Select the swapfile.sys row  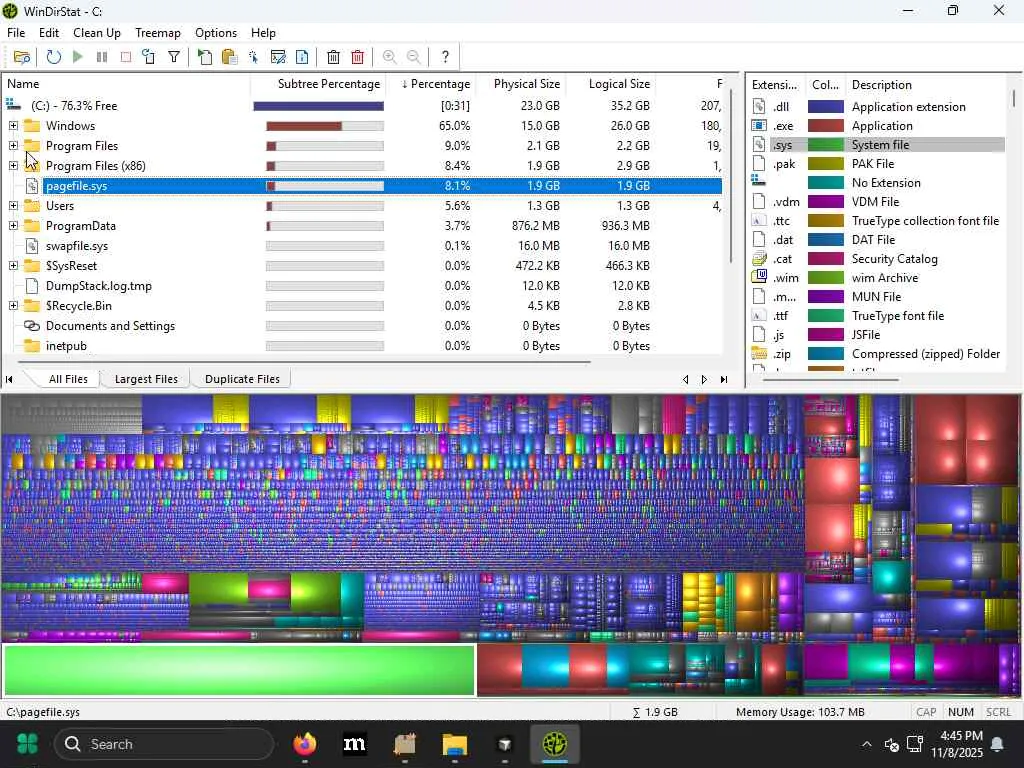coord(362,246)
